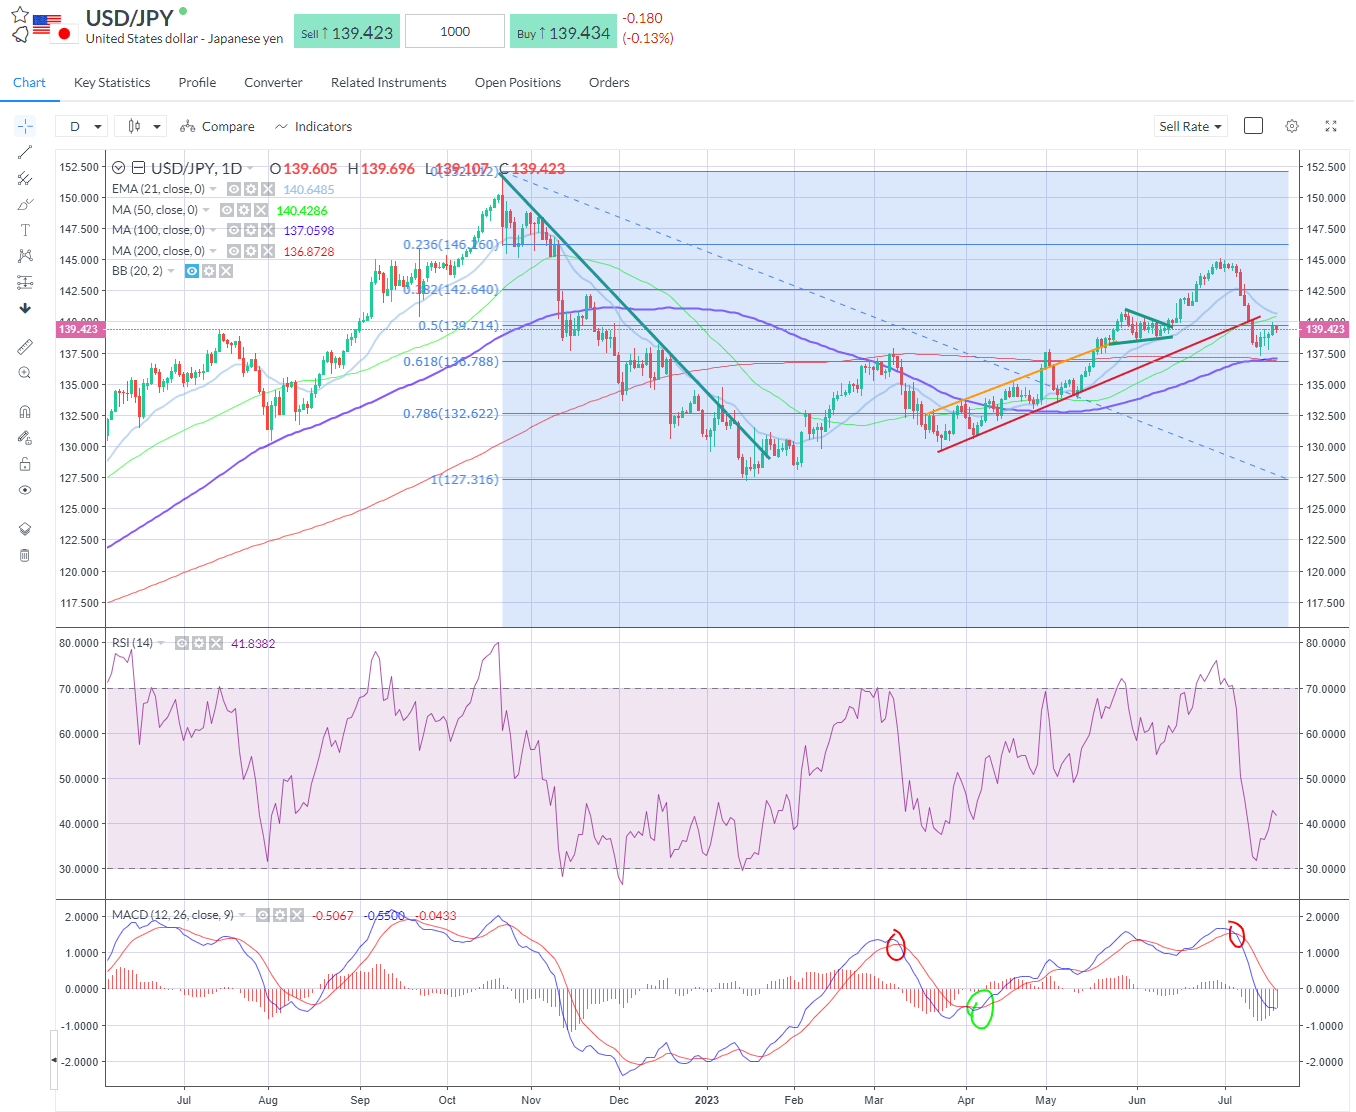
Task: Open the Sell Rate dropdown
Action: [x=1190, y=127]
